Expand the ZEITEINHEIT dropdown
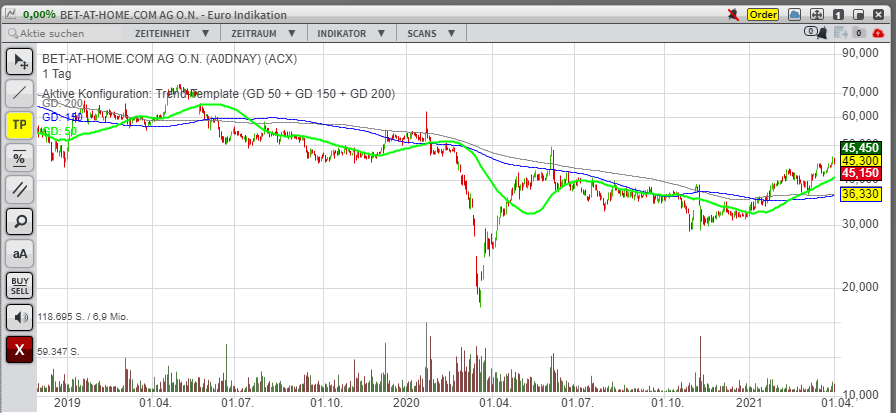 coord(172,33)
